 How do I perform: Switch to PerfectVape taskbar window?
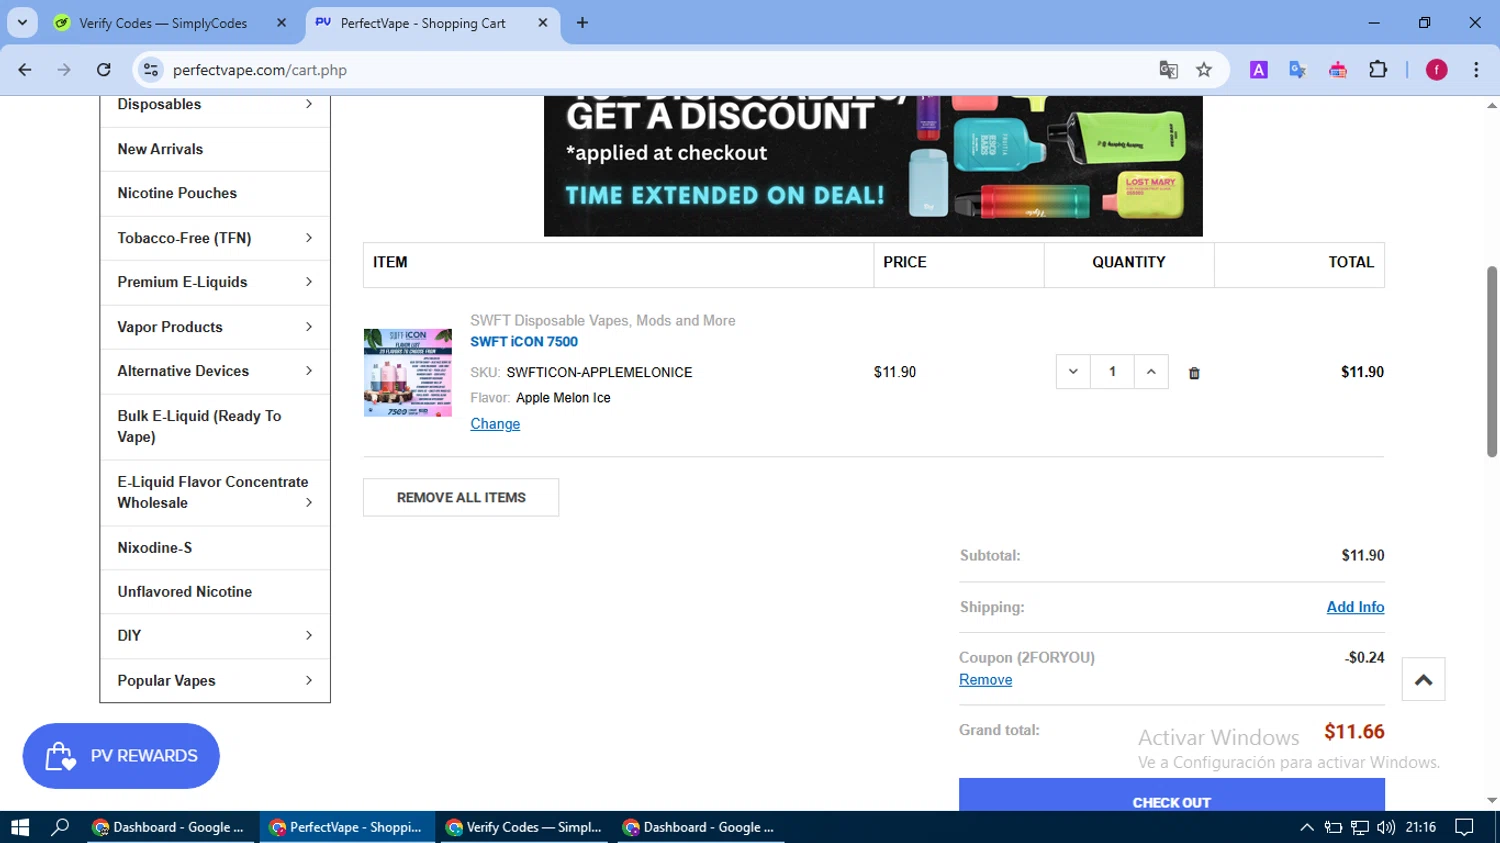tap(347, 827)
